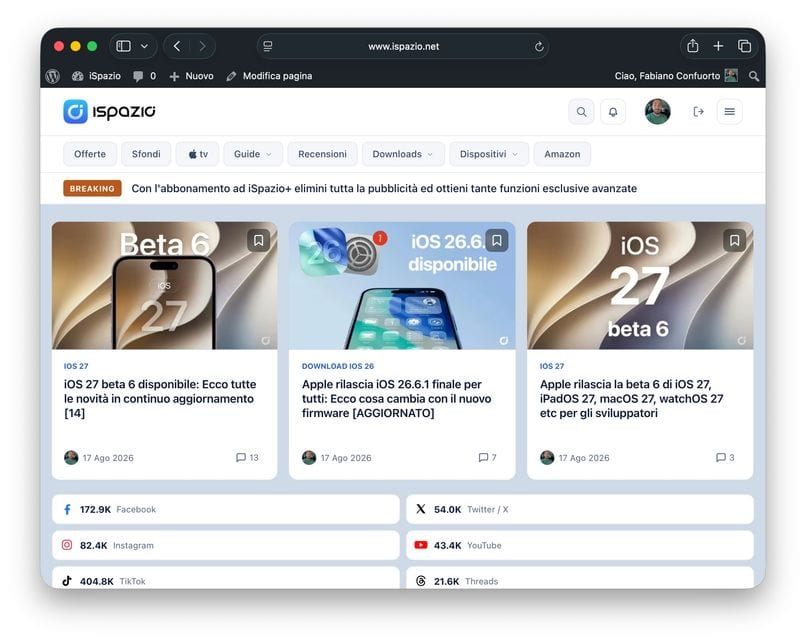The height and width of the screenshot is (642, 806).
Task: Open Ciao, Fabiano Confuorto account menu
Action: pyautogui.click(x=676, y=76)
